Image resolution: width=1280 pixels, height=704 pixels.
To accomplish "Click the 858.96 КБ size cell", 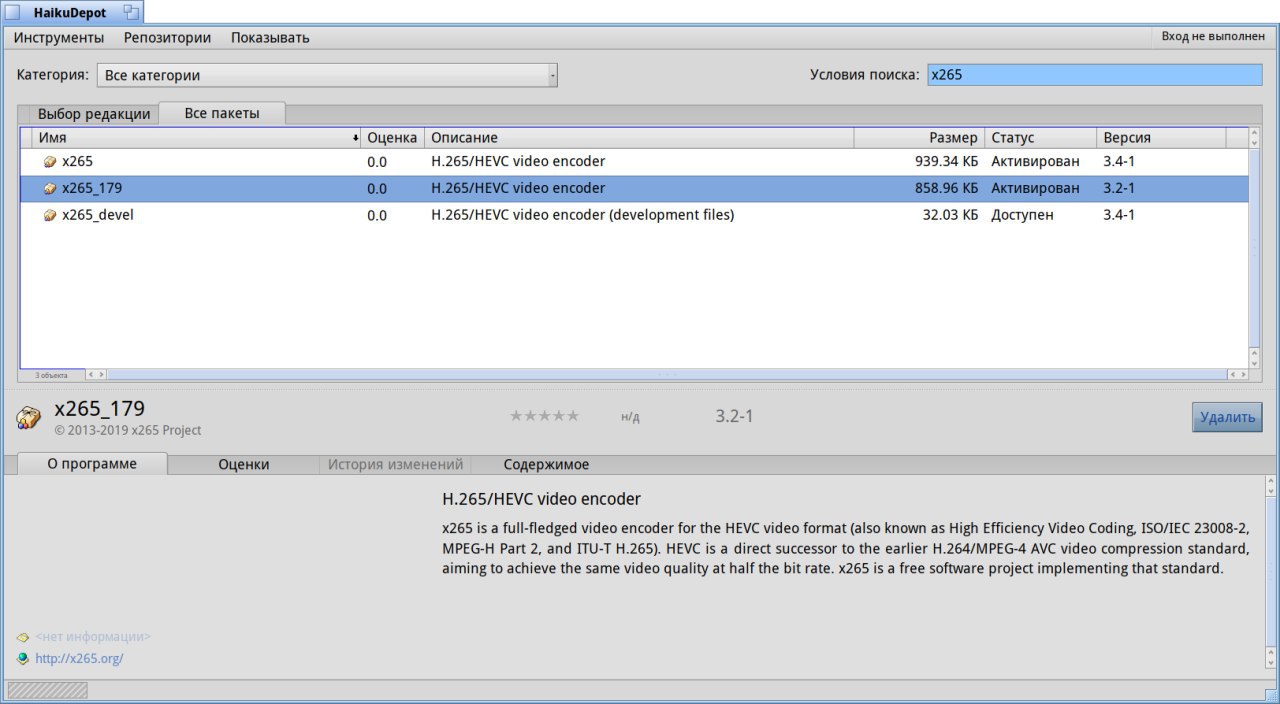I will click(946, 188).
